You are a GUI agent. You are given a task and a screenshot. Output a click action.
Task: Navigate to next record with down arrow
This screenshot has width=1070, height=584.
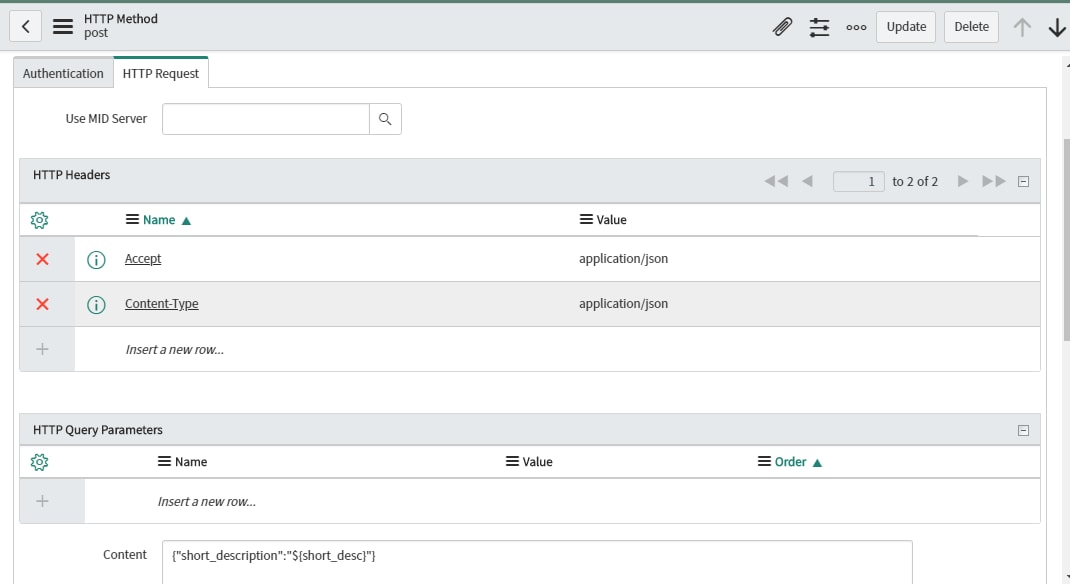click(1056, 27)
